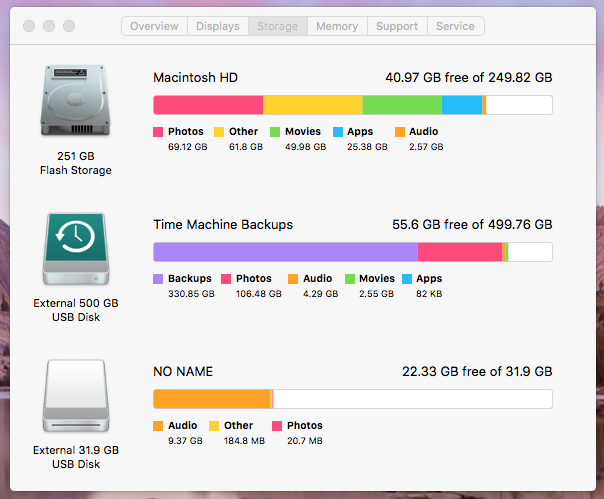Select the Storage tab
This screenshot has height=499, width=604.
(x=277, y=26)
